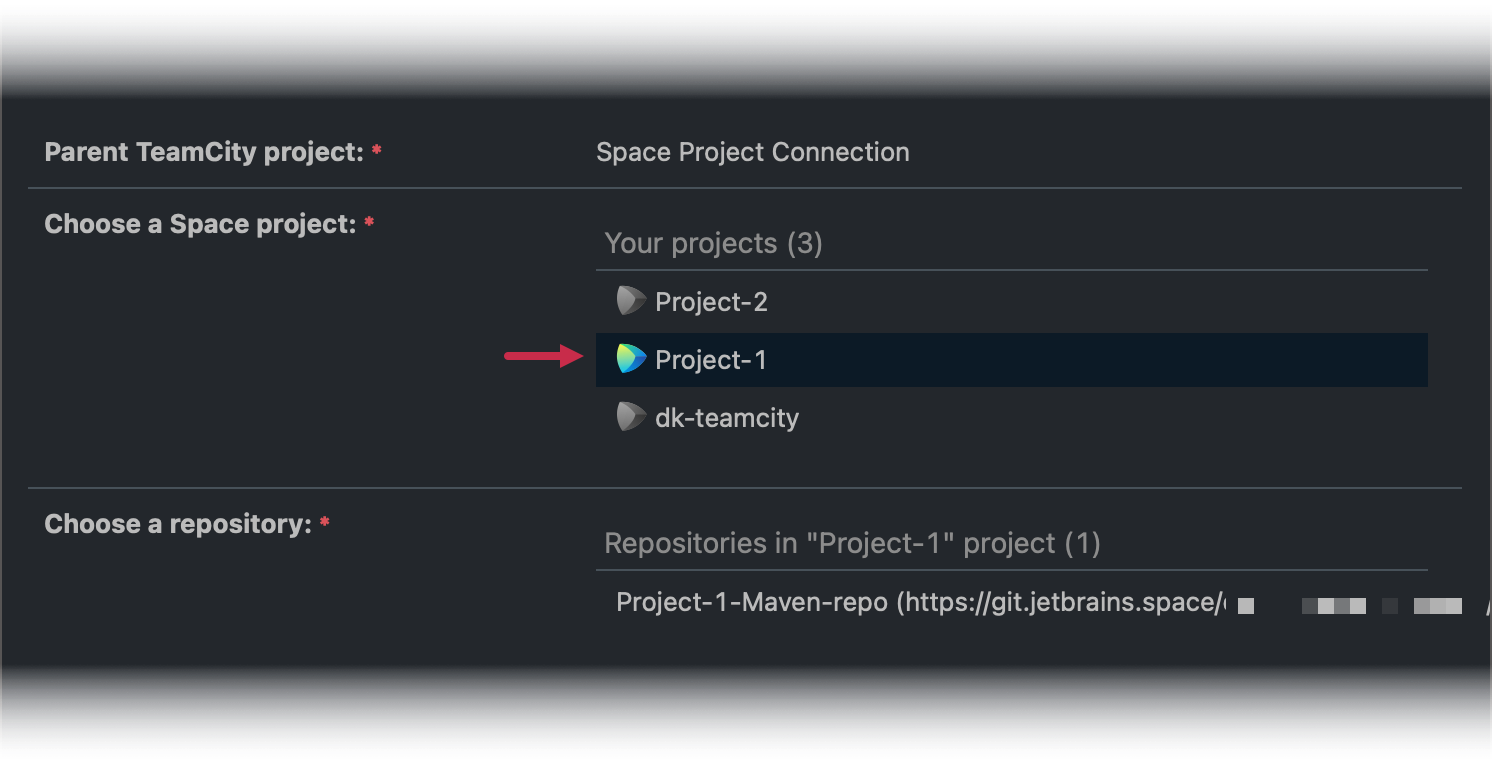Click the Choose a repository label
The image size is (1492, 764).
pos(176,523)
